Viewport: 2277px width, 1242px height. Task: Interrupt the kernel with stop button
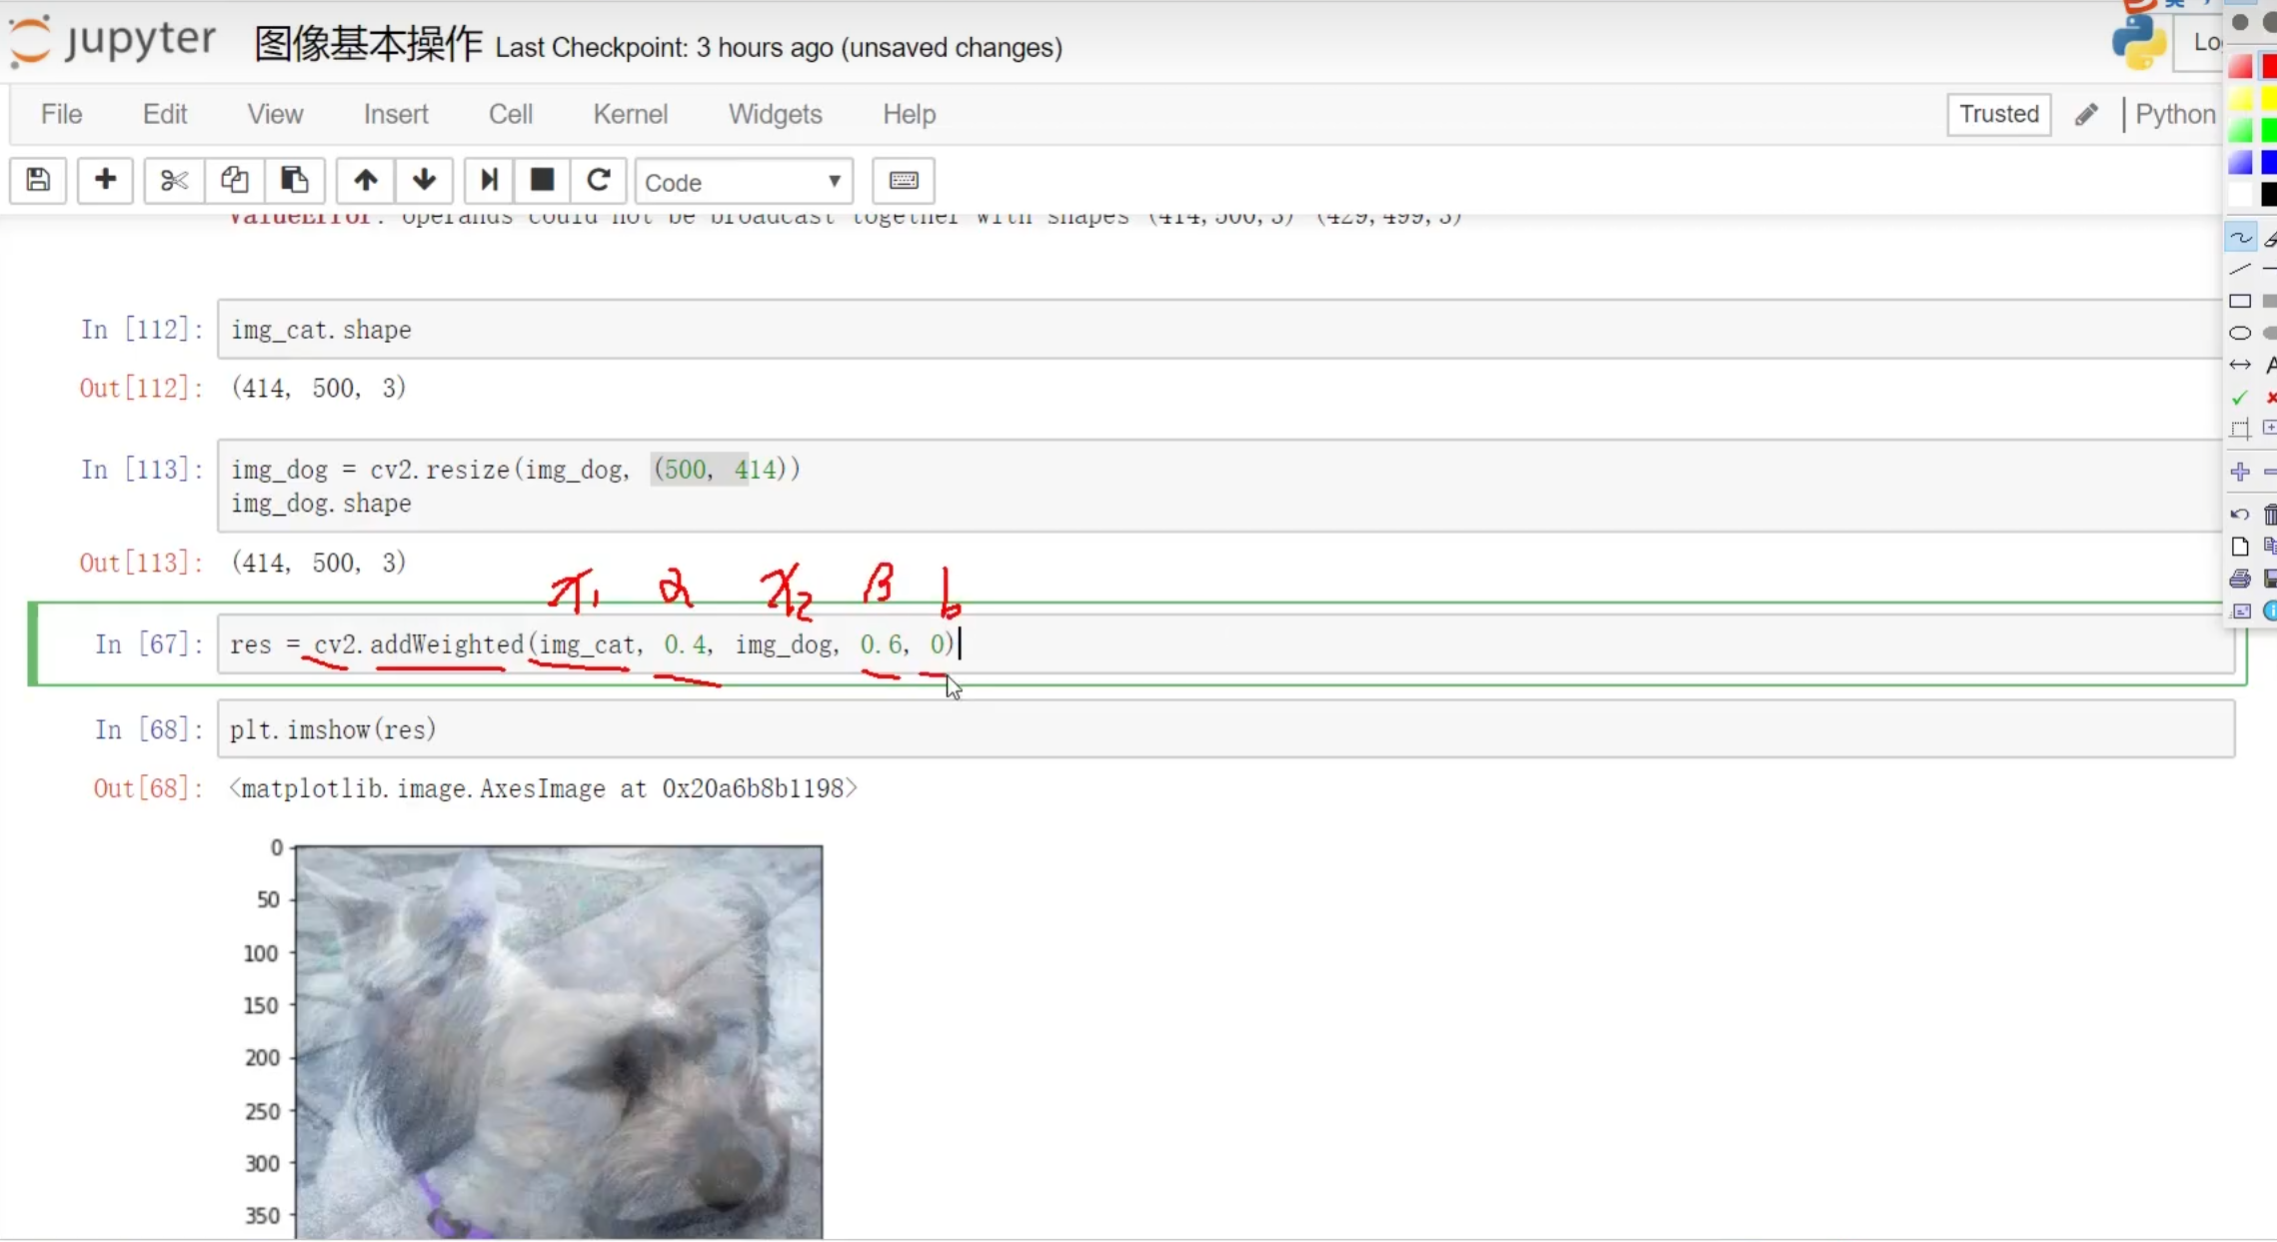click(542, 180)
